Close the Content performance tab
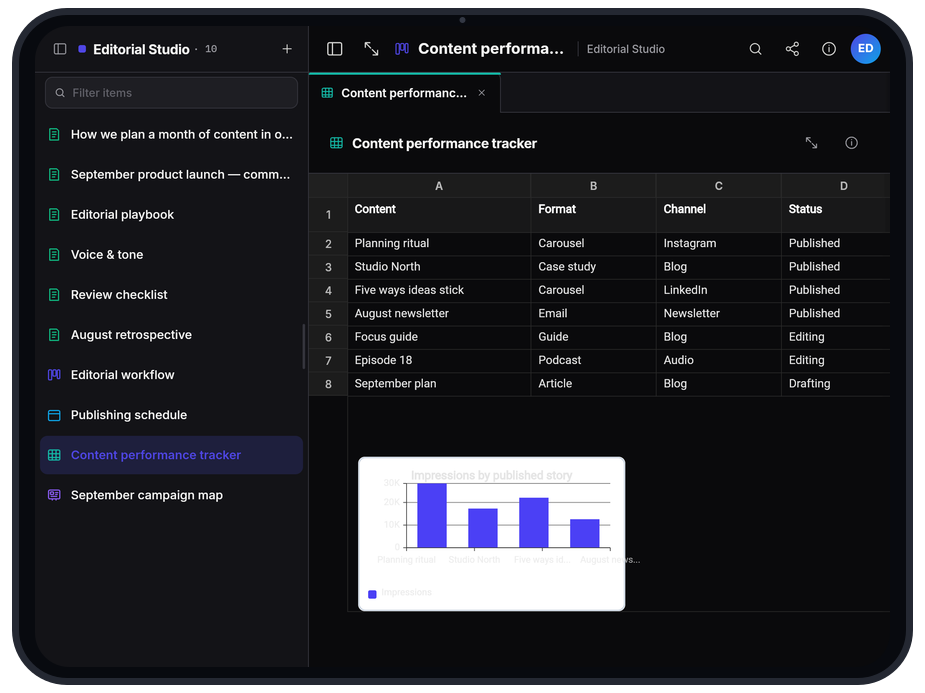 click(x=482, y=93)
